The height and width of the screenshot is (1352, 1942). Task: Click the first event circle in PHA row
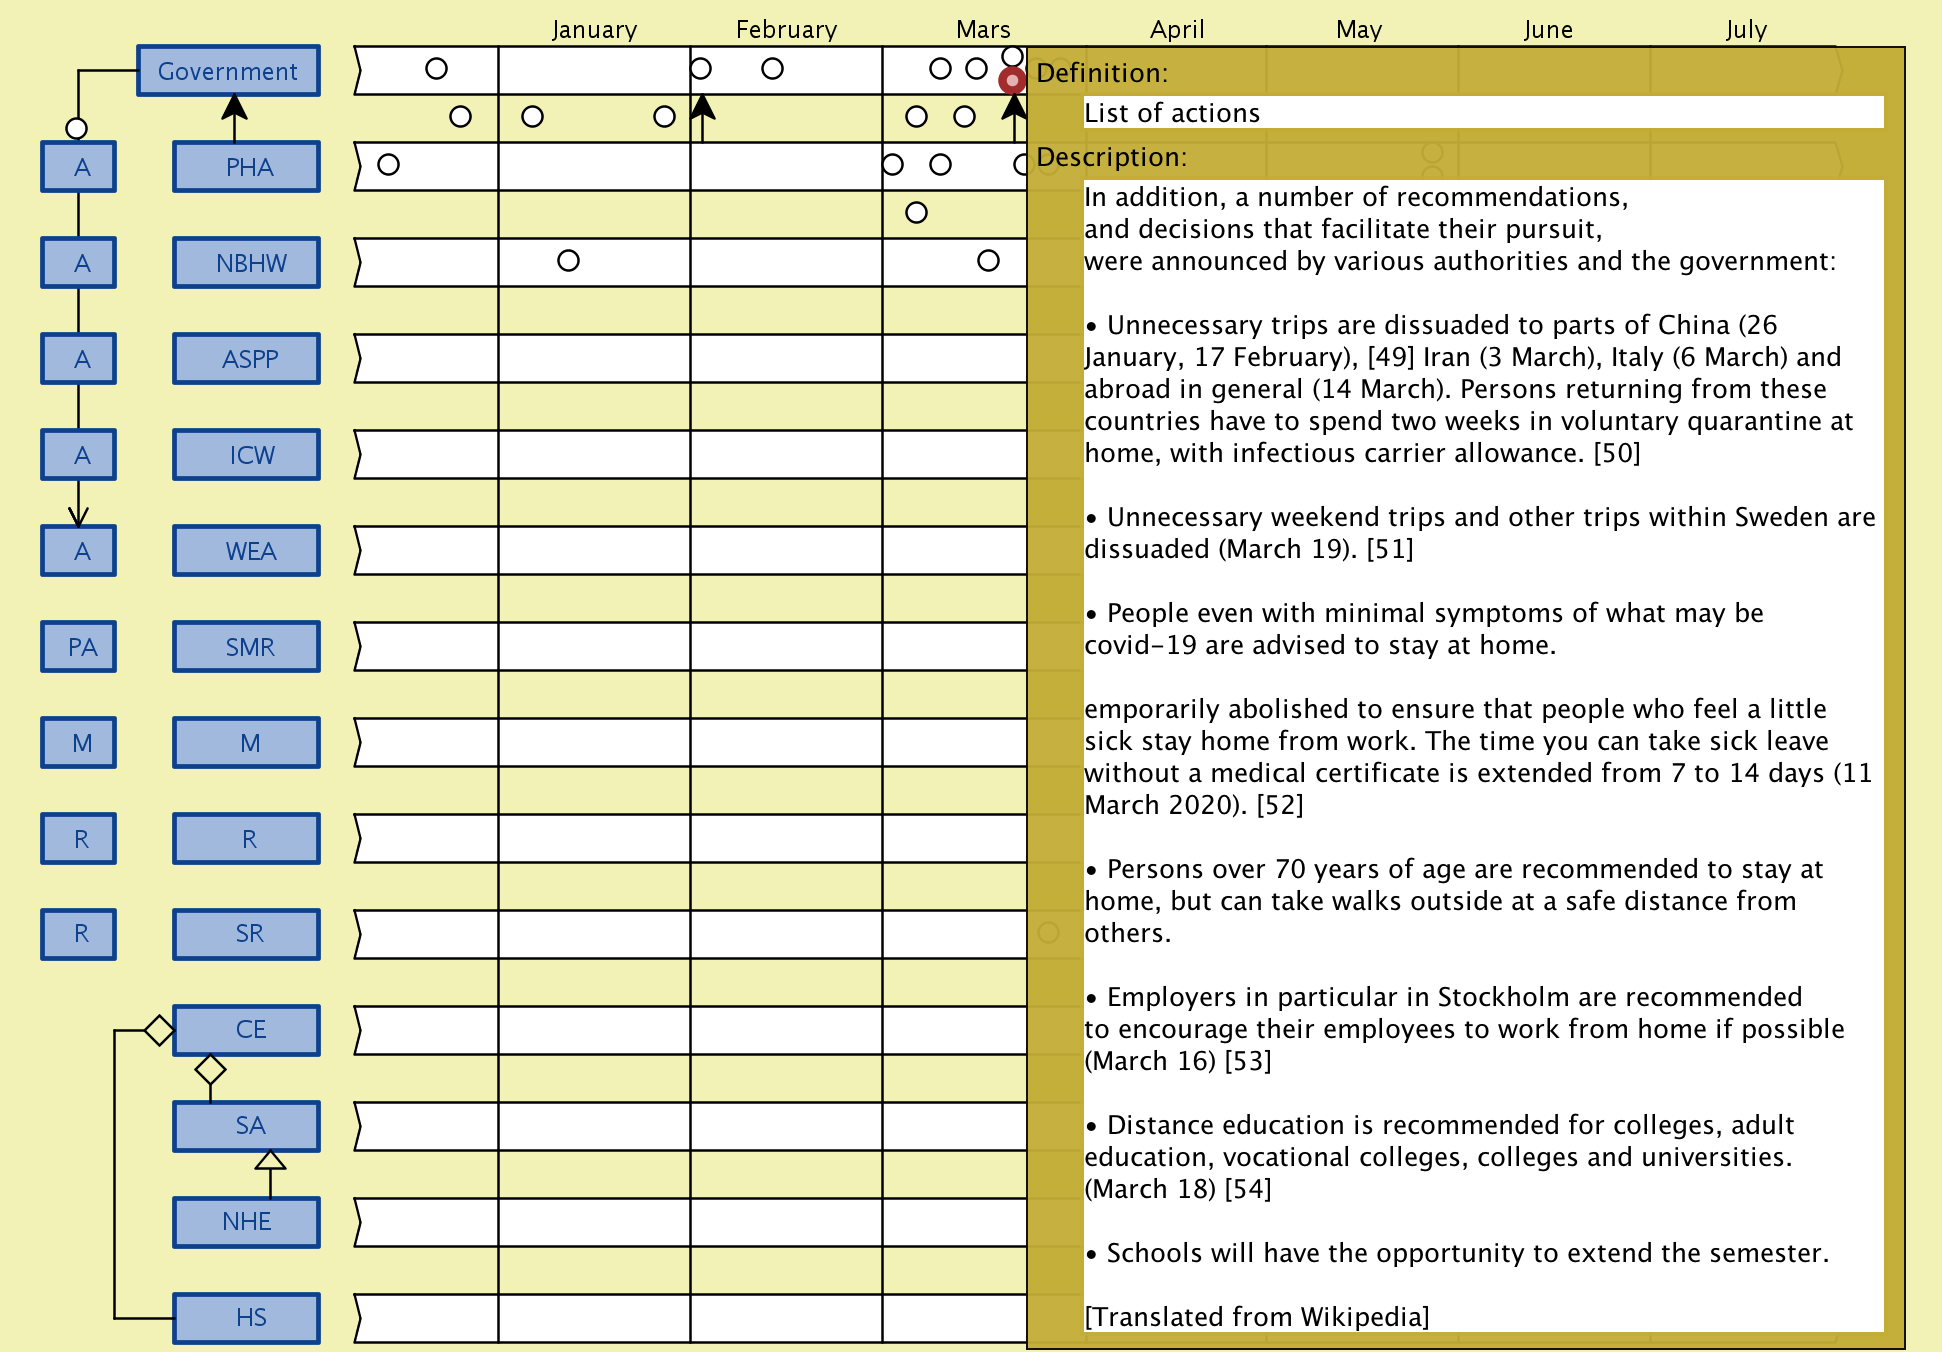(388, 164)
